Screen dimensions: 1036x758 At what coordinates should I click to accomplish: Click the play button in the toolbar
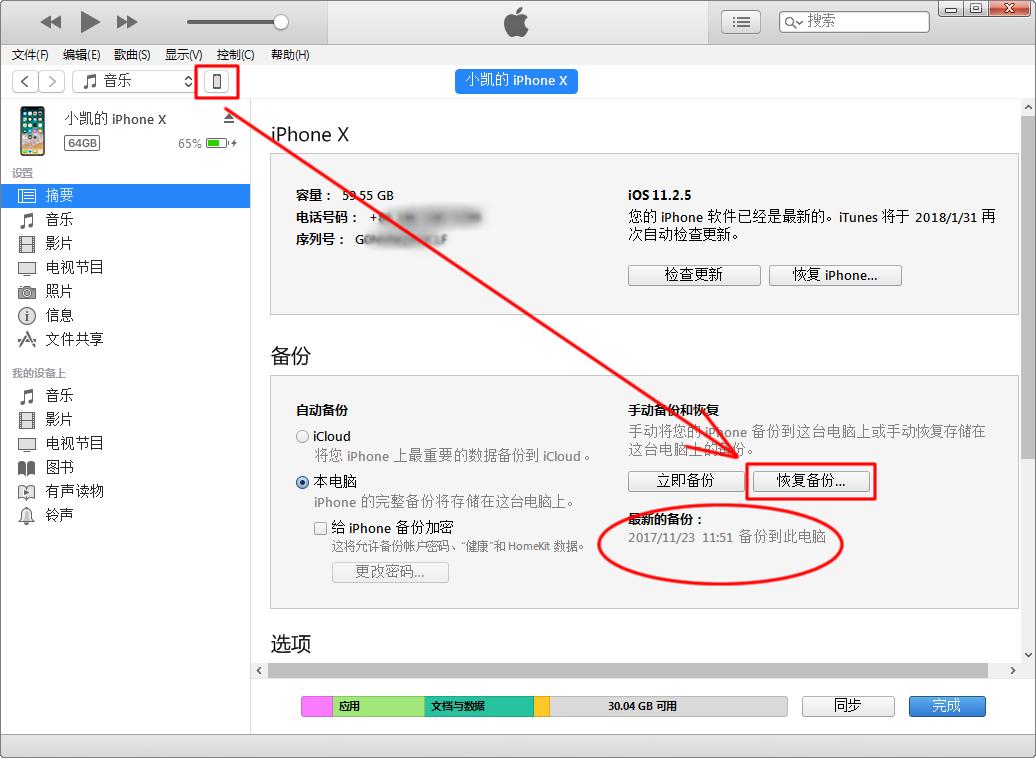click(88, 21)
